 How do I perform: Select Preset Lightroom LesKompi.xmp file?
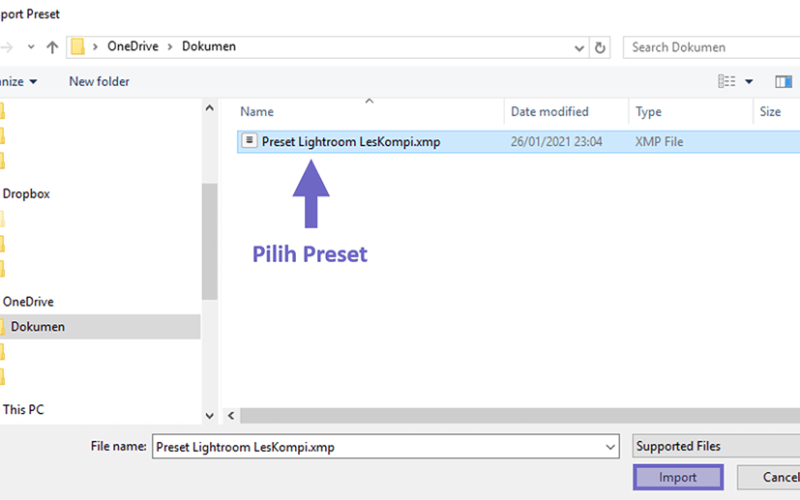(518, 141)
